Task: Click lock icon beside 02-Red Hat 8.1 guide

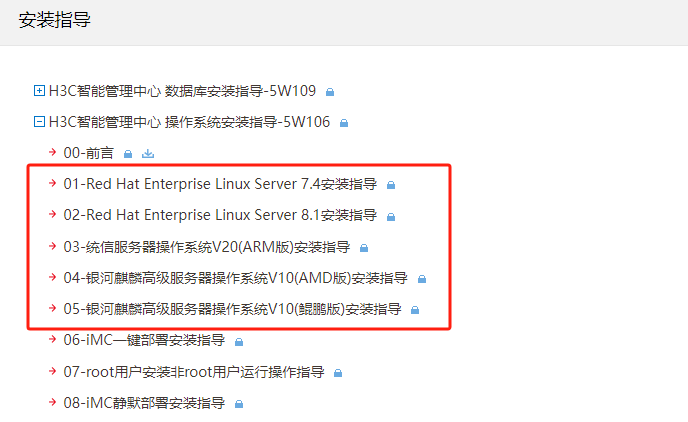Action: [x=391, y=217]
